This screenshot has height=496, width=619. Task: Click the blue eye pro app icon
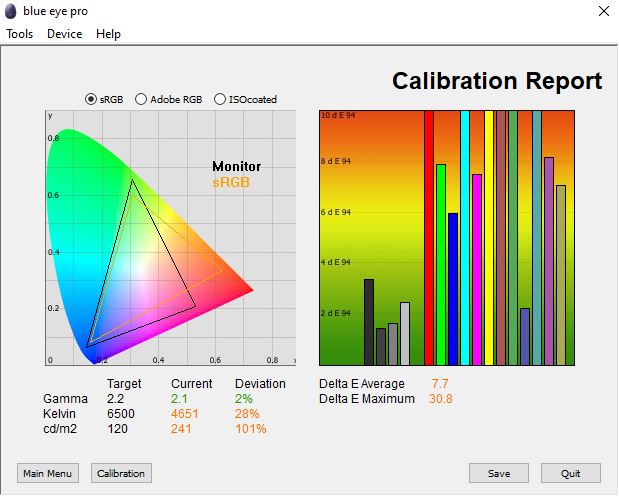pos(11,12)
